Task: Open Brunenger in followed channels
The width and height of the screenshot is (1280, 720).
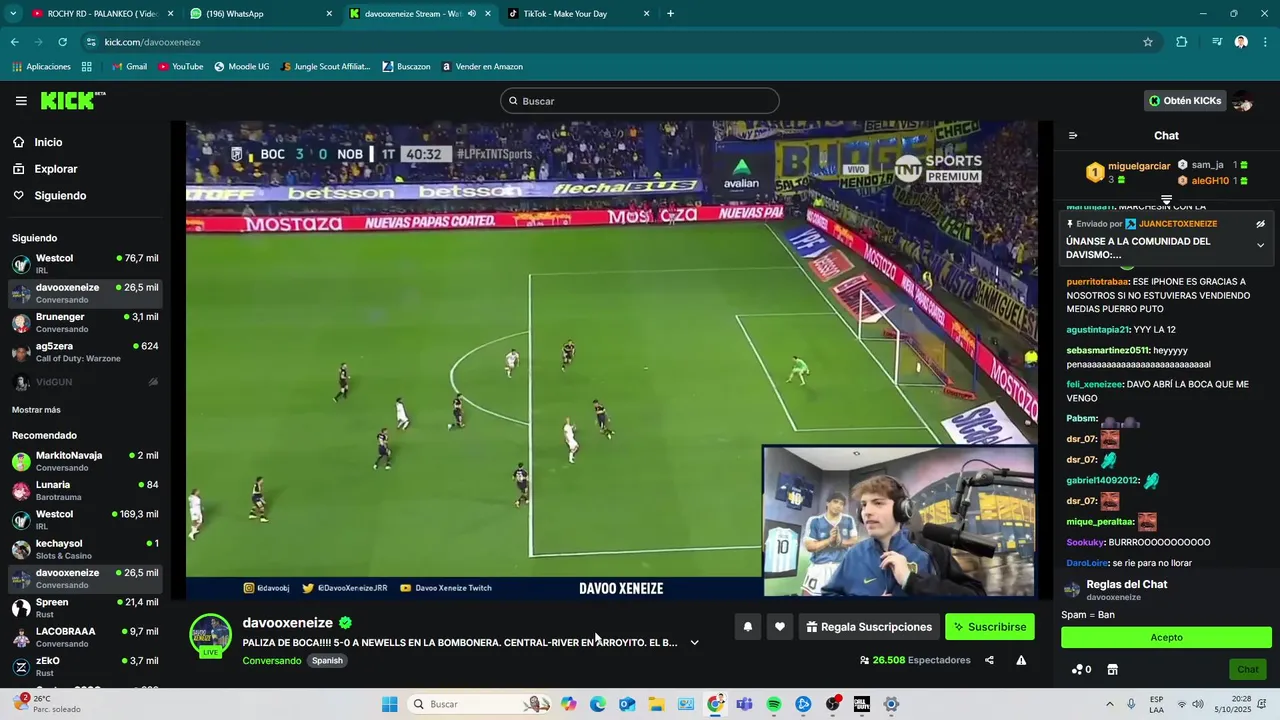Action: pyautogui.click(x=85, y=323)
